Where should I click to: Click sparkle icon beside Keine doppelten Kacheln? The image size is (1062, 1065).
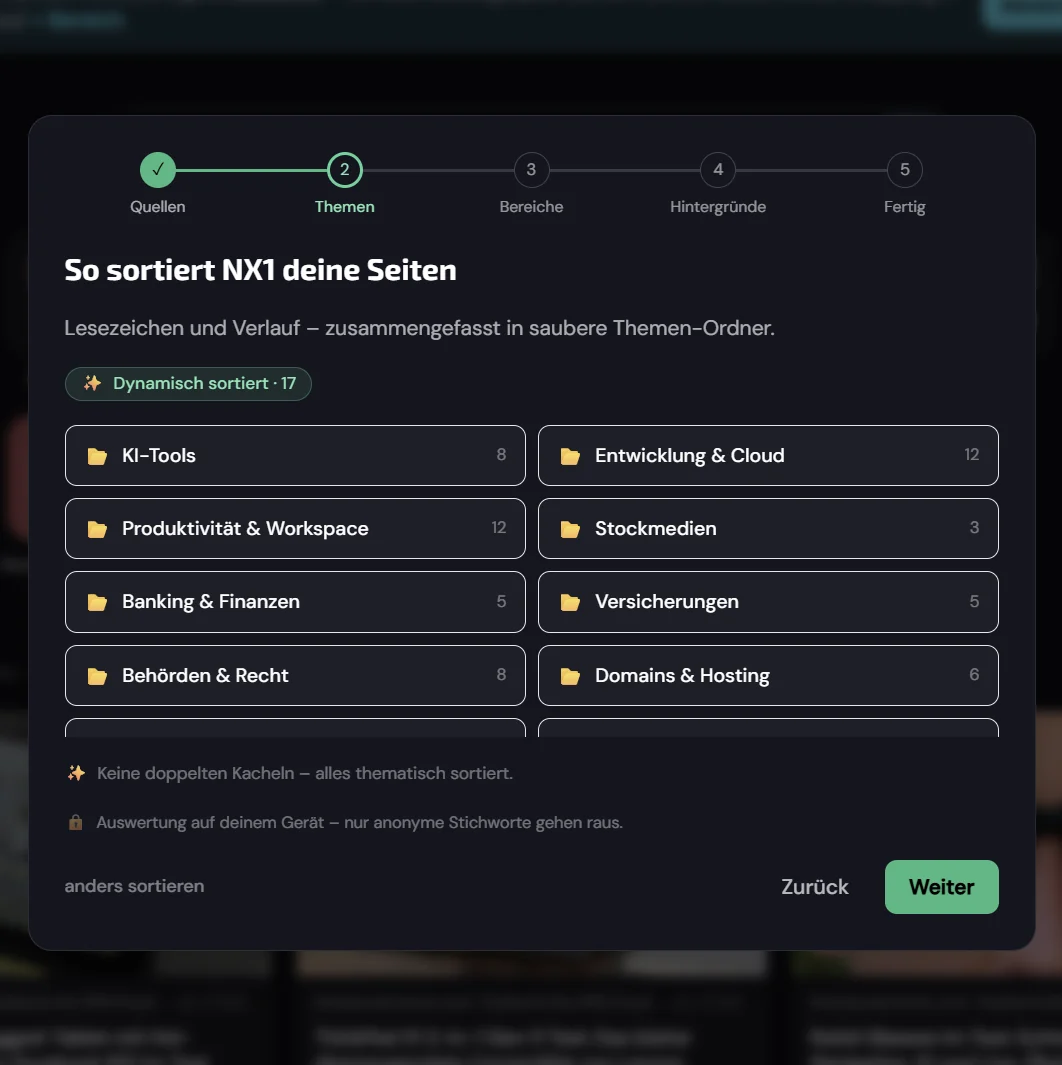point(76,773)
